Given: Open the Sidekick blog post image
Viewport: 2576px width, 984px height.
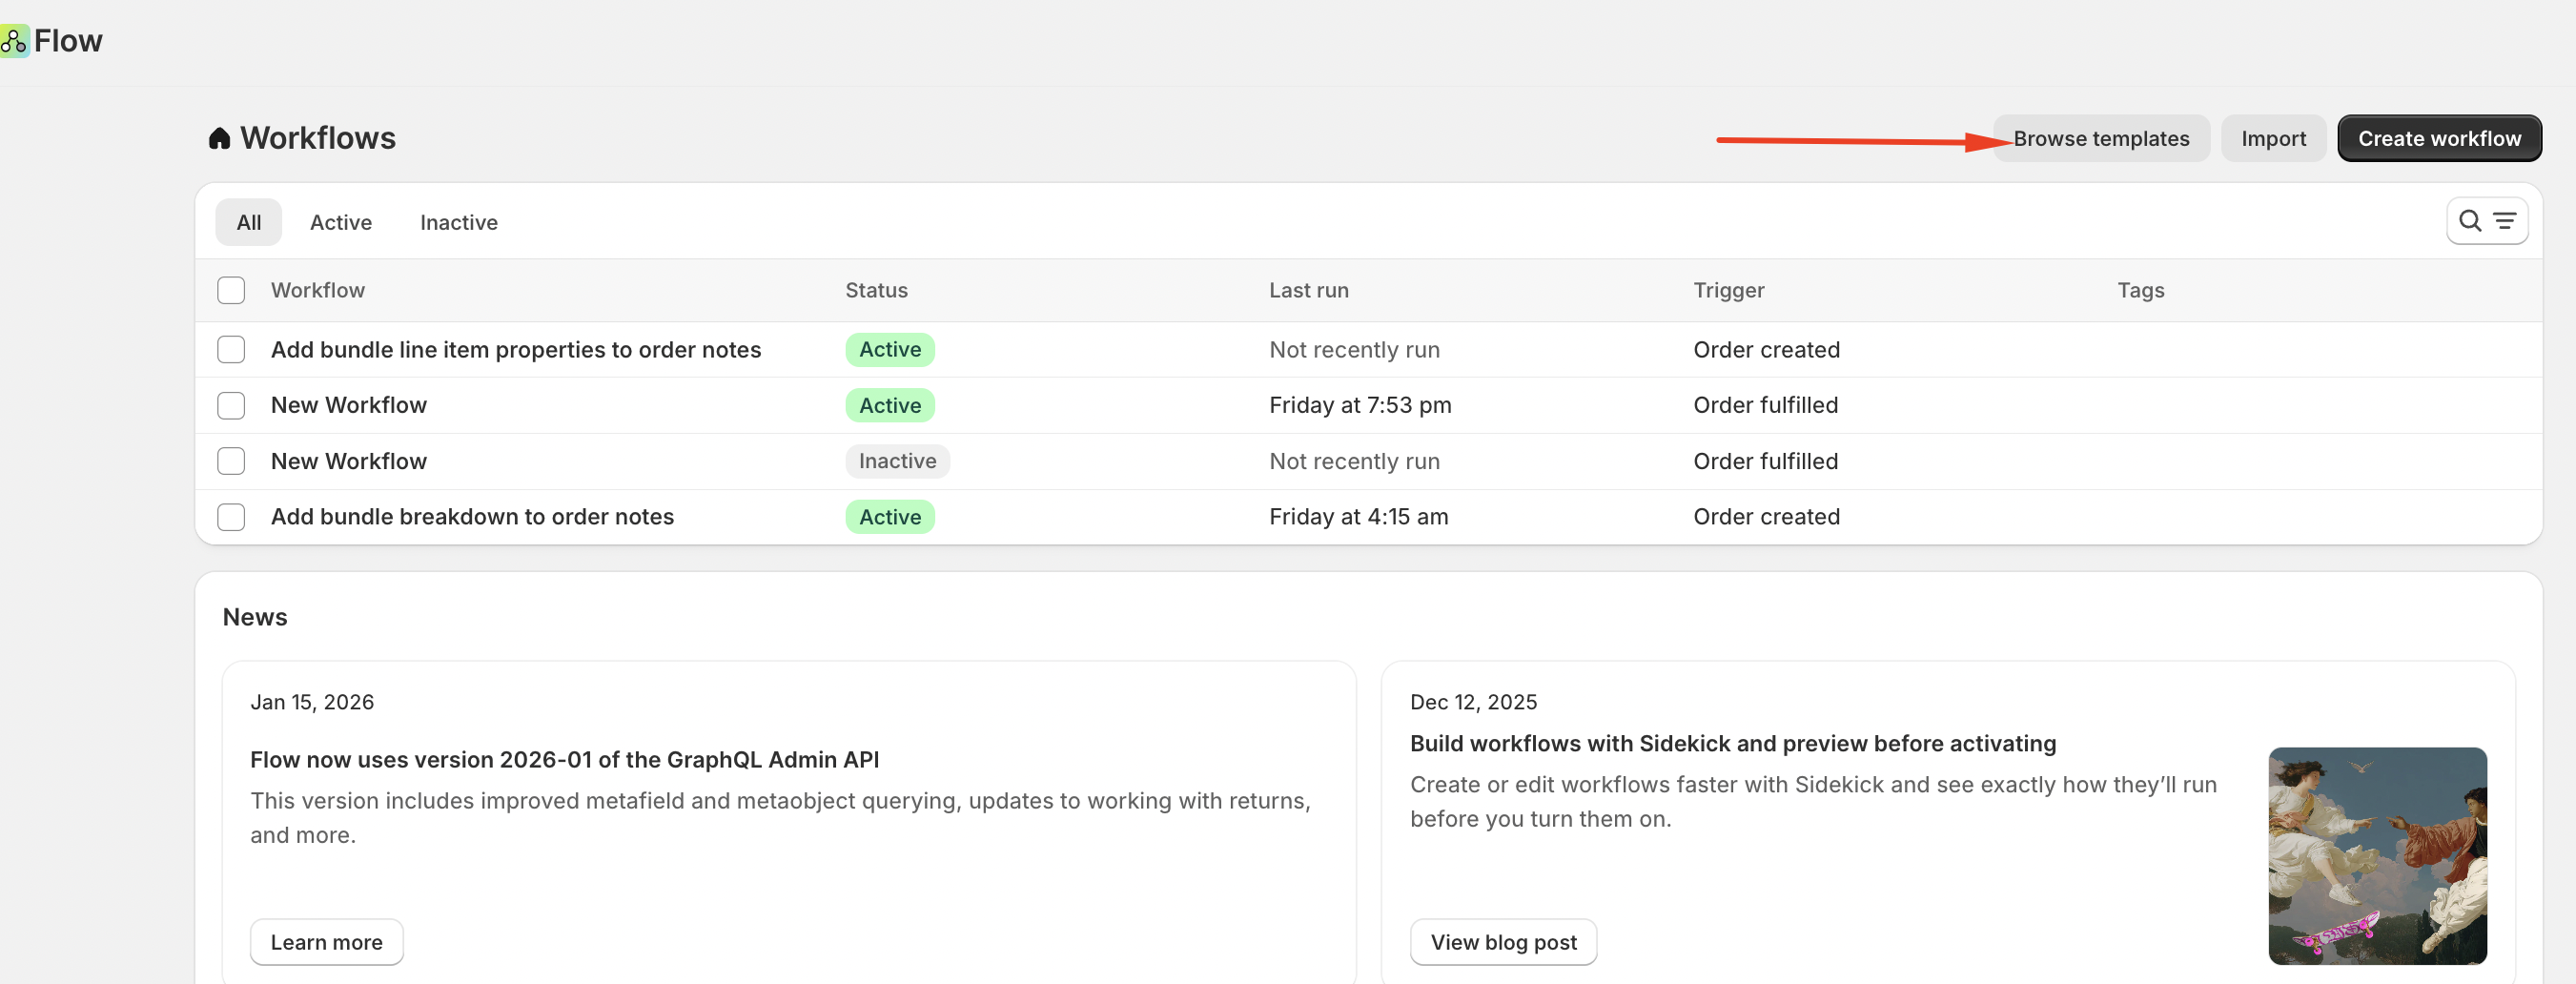Looking at the screenshot, I should (2377, 856).
